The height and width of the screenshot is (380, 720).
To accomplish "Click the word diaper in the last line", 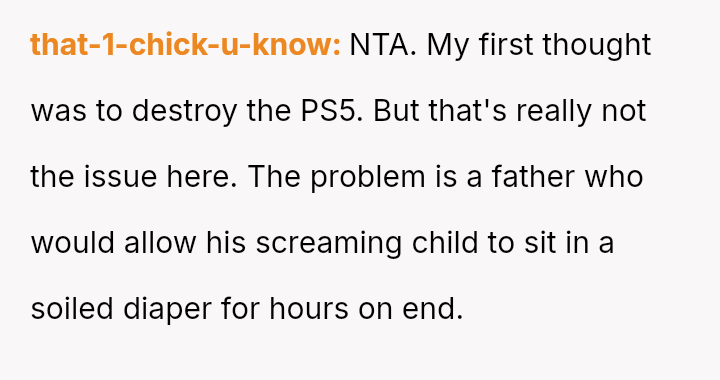I will tap(167, 310).
